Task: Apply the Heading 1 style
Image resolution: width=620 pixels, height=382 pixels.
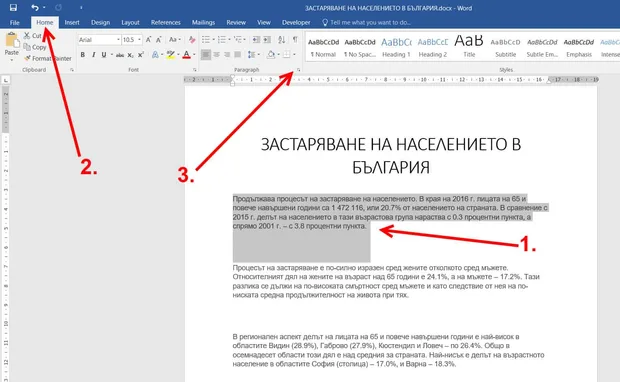Action: 396,47
